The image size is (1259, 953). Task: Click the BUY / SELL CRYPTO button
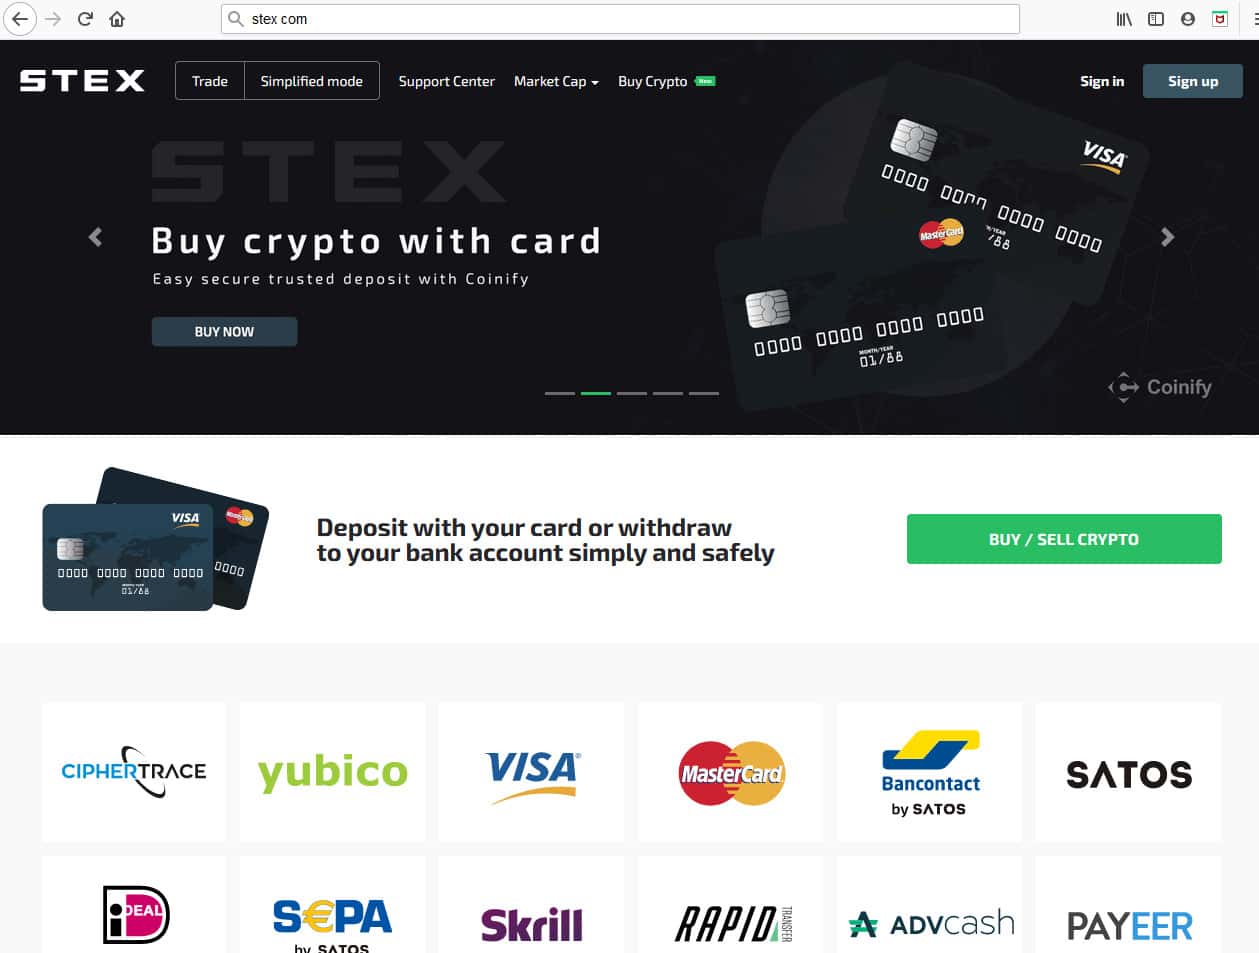point(1064,539)
